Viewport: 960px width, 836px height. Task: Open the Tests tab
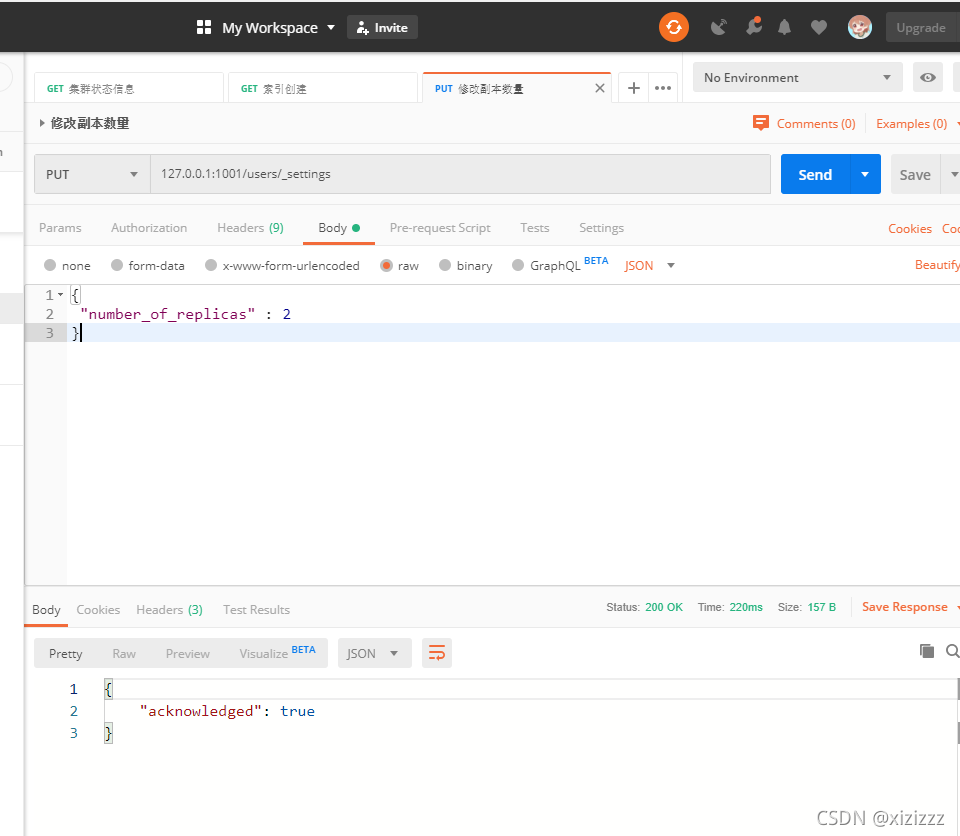pos(534,228)
